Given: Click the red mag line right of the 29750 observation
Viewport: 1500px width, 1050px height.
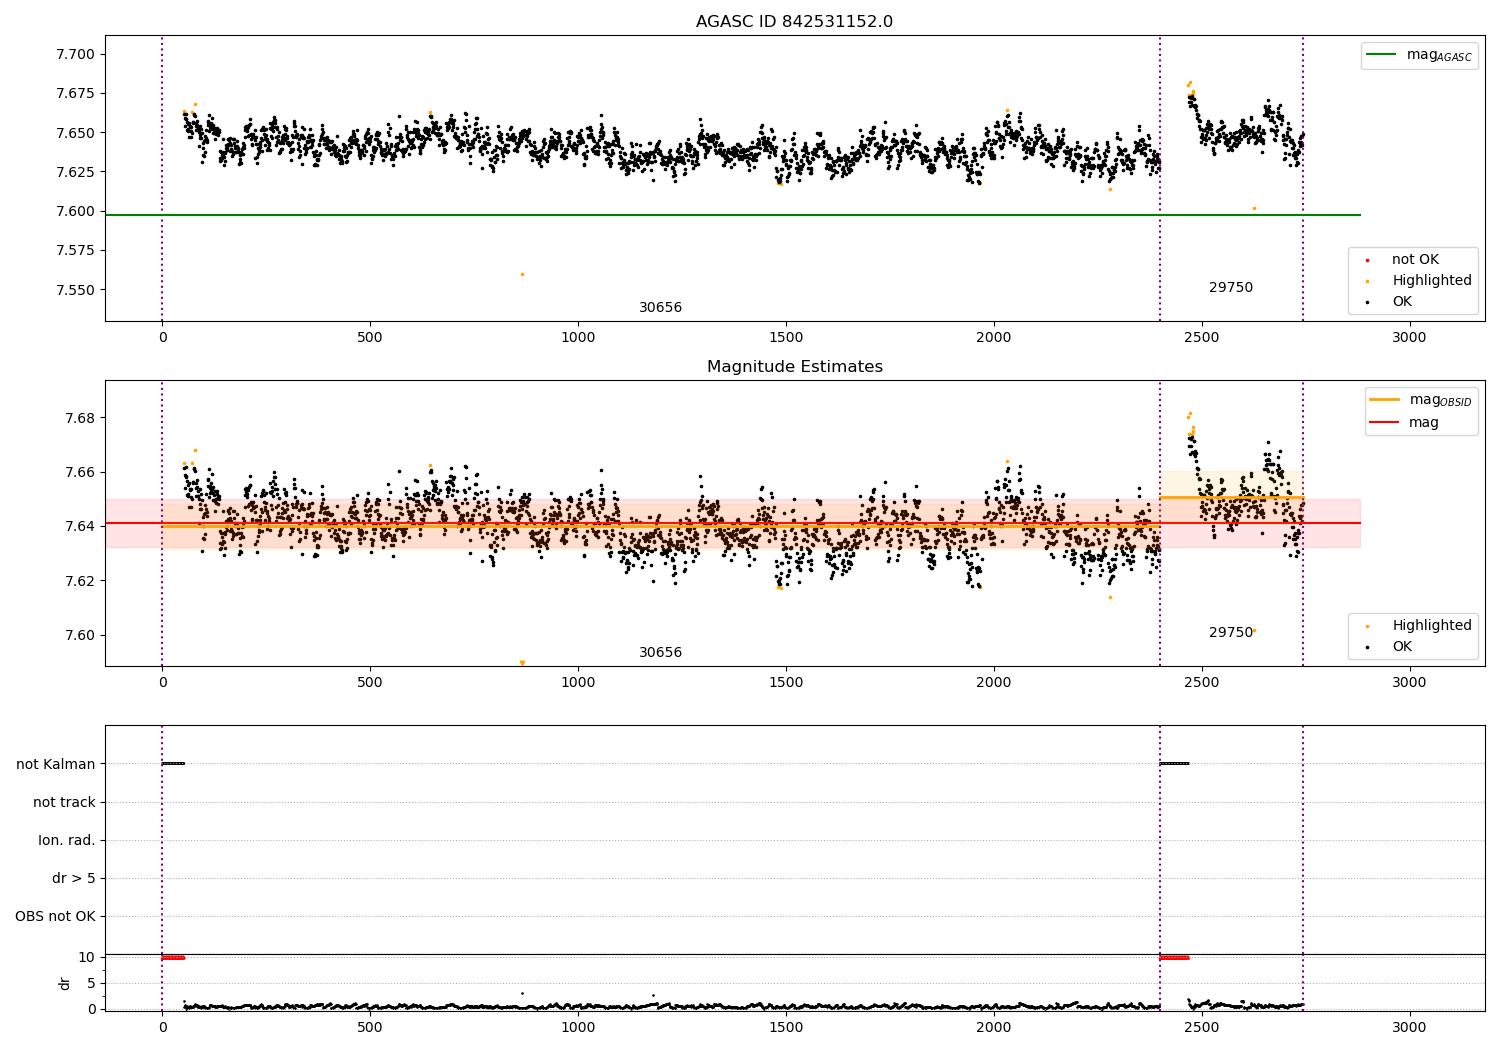Looking at the screenshot, I should [1332, 523].
